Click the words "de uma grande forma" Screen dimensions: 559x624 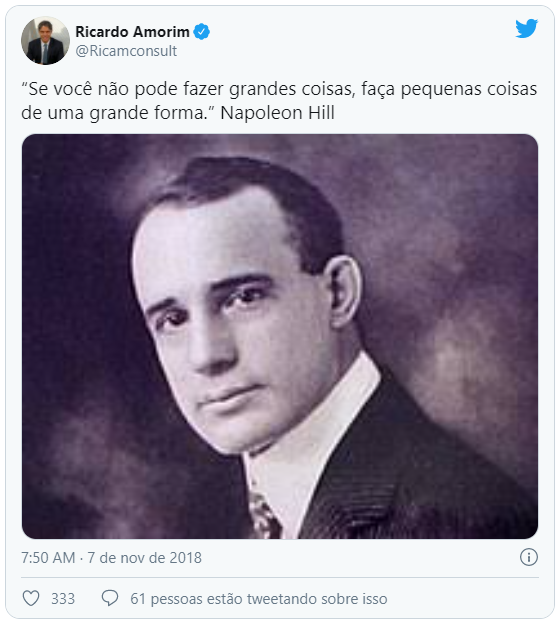(113, 113)
